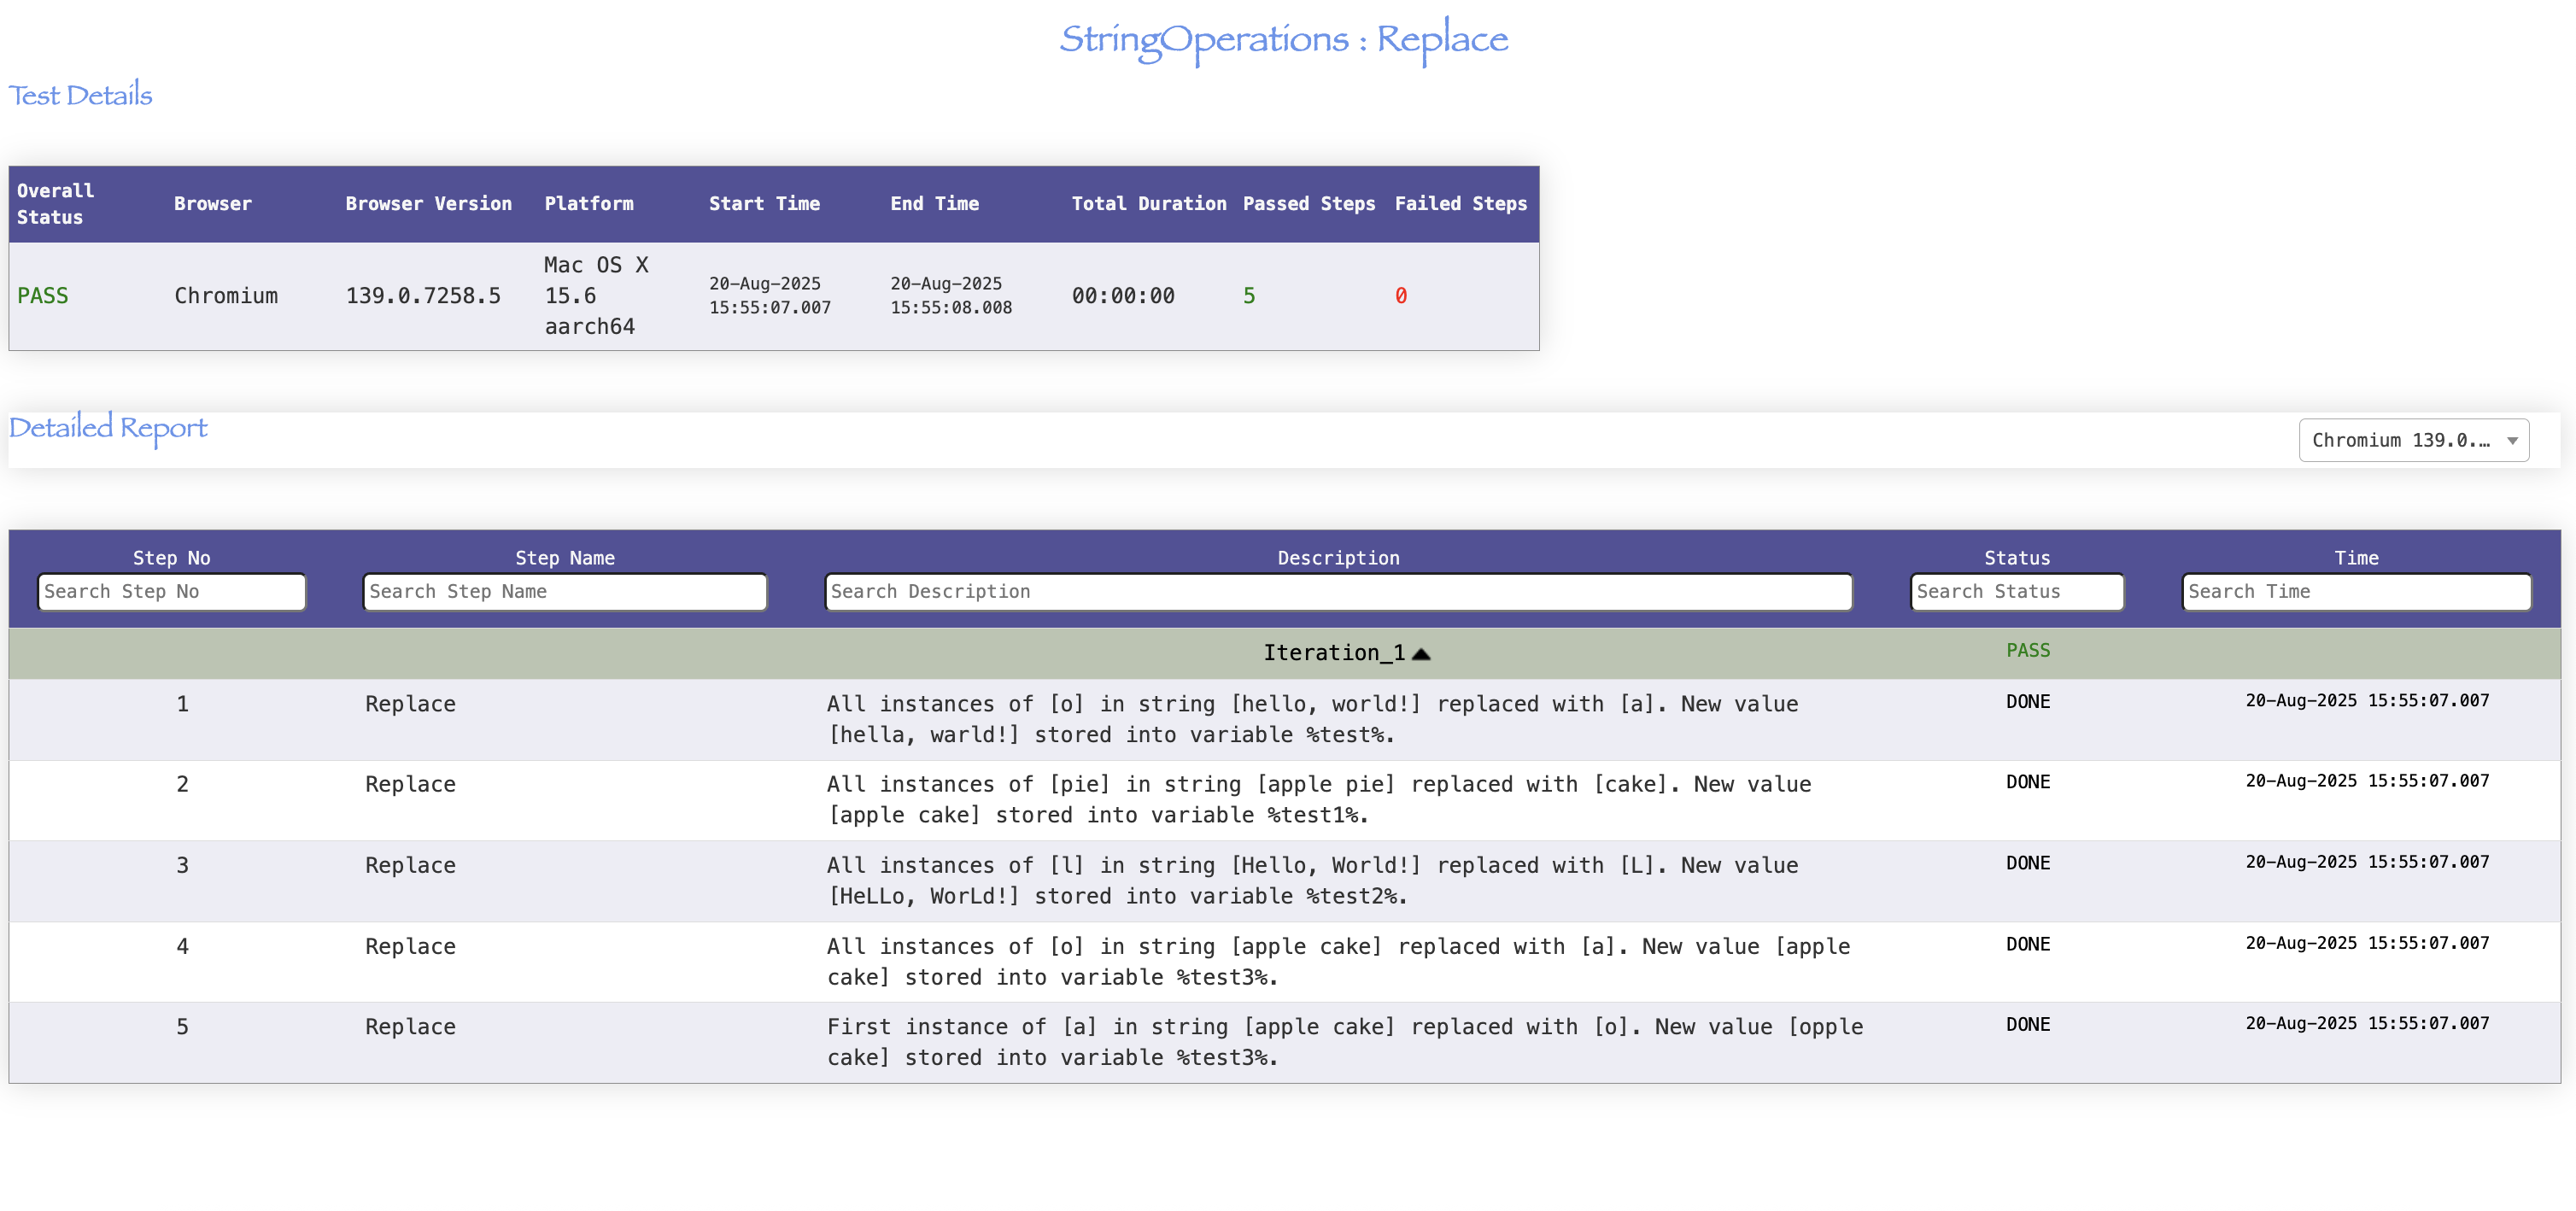Click the Search Time input
The image size is (2576, 1211).
(x=2355, y=592)
